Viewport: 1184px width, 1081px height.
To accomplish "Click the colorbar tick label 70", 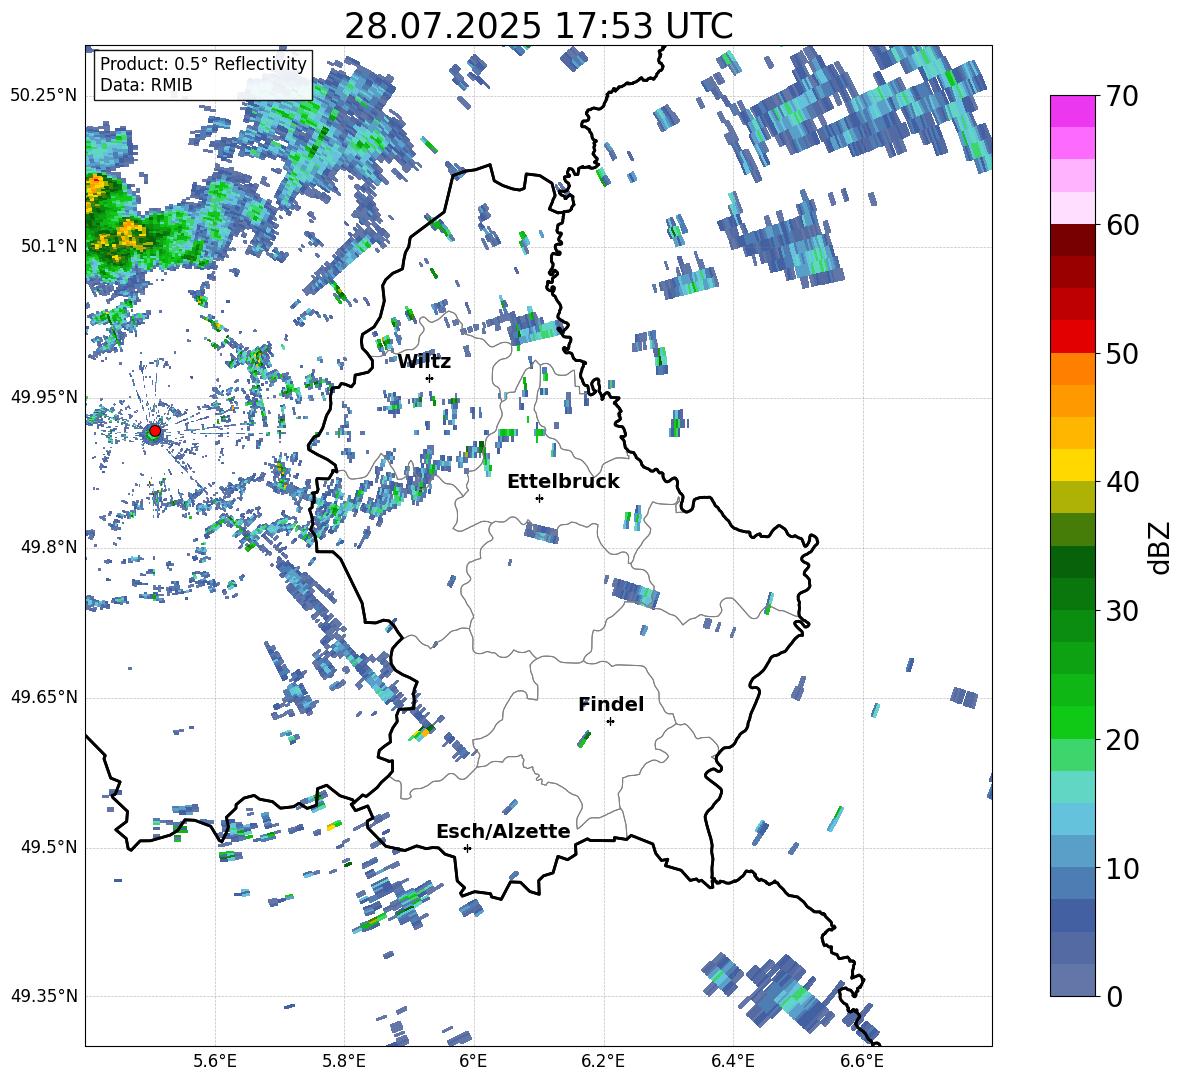I will coord(1122,97).
